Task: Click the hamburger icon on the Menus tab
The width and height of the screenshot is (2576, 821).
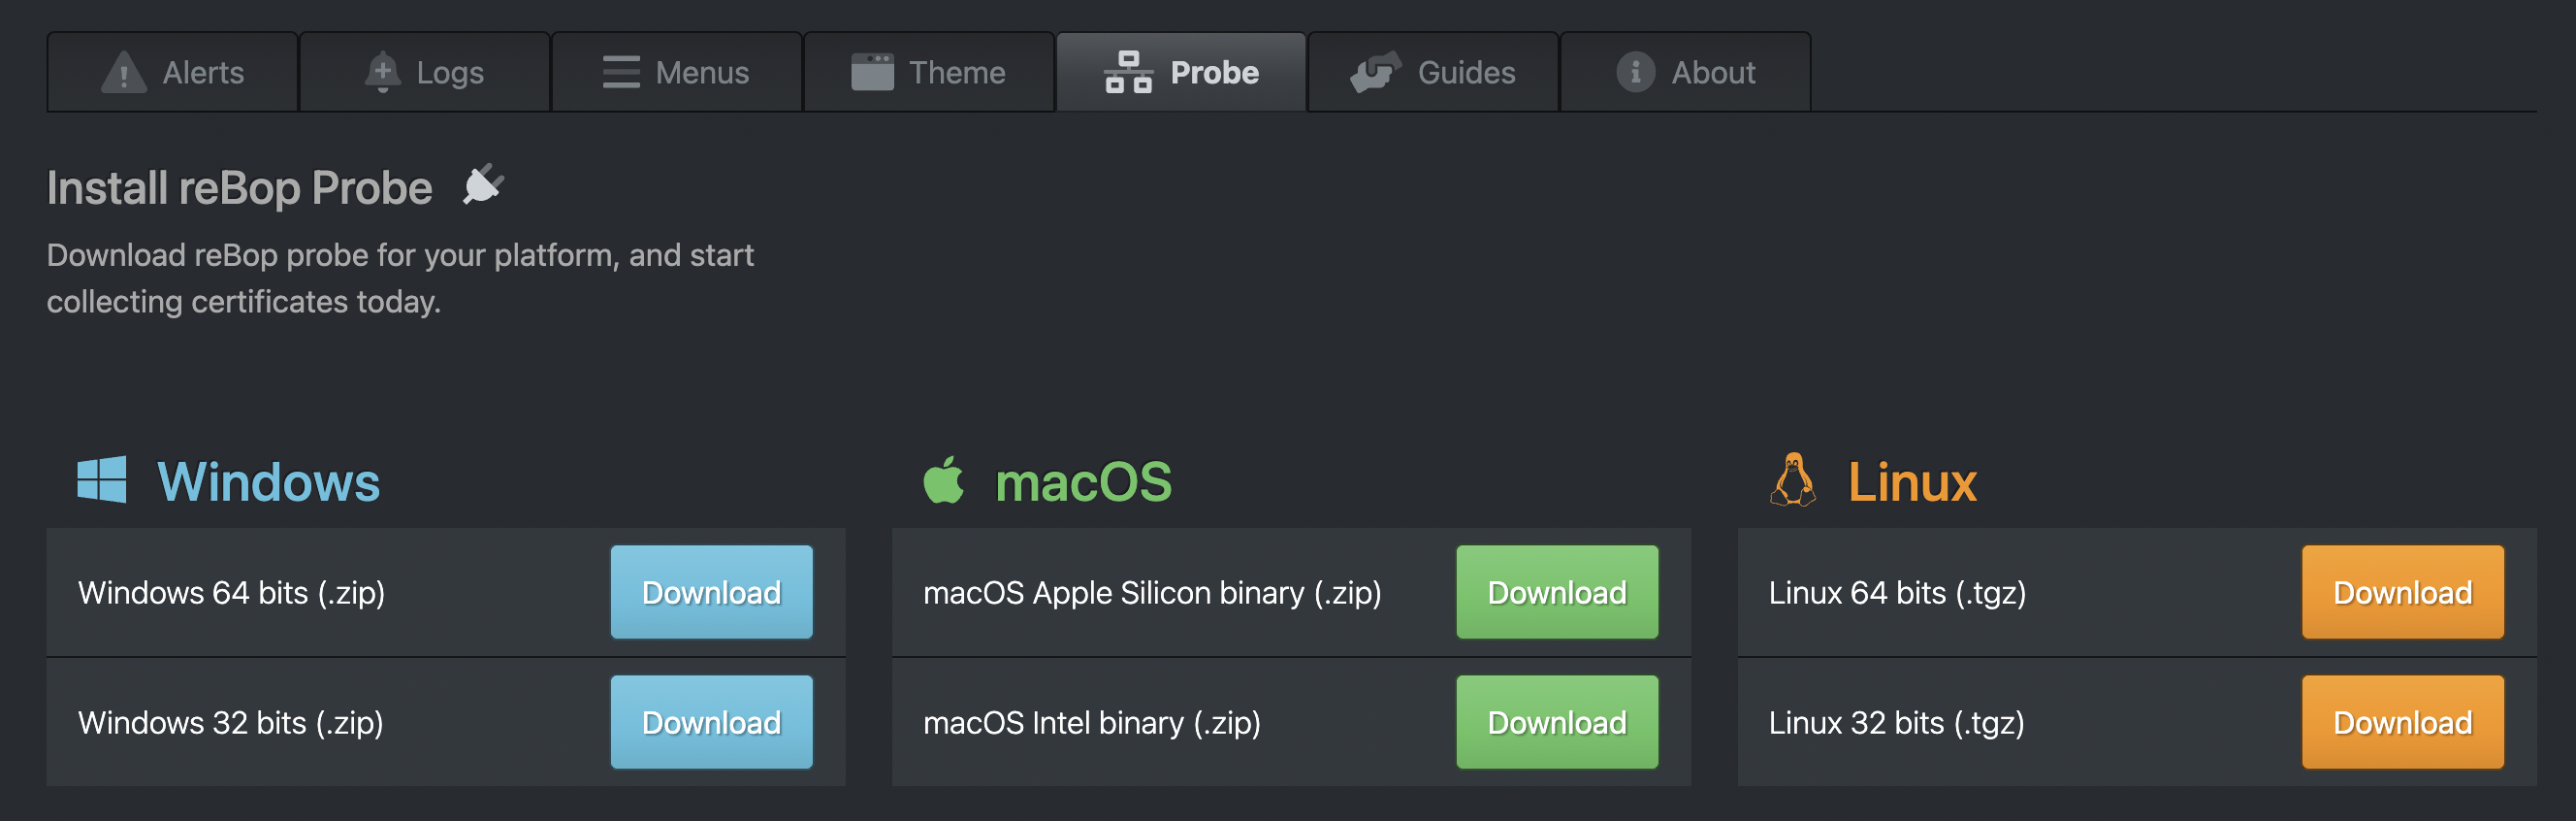Action: click(620, 71)
